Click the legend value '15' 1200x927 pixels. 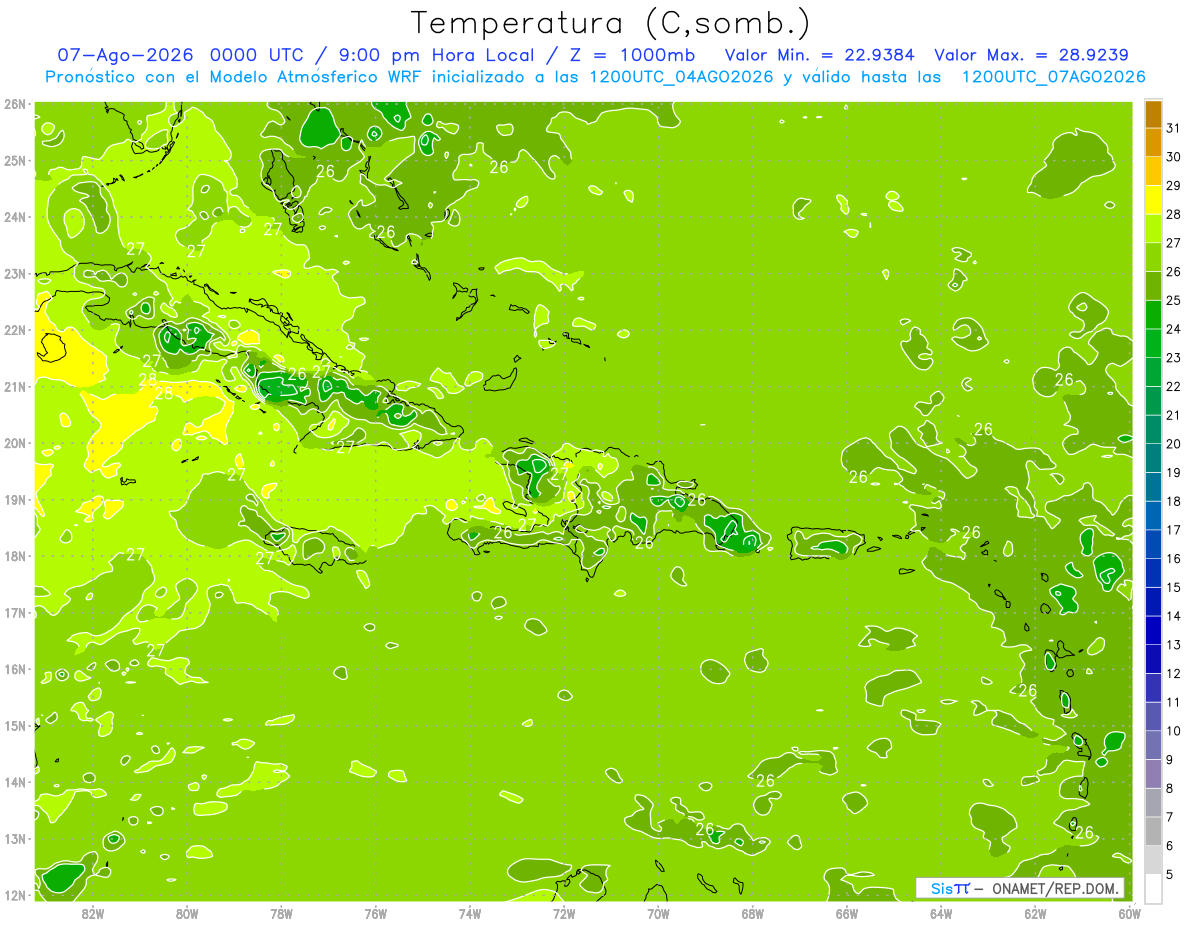point(1173,588)
